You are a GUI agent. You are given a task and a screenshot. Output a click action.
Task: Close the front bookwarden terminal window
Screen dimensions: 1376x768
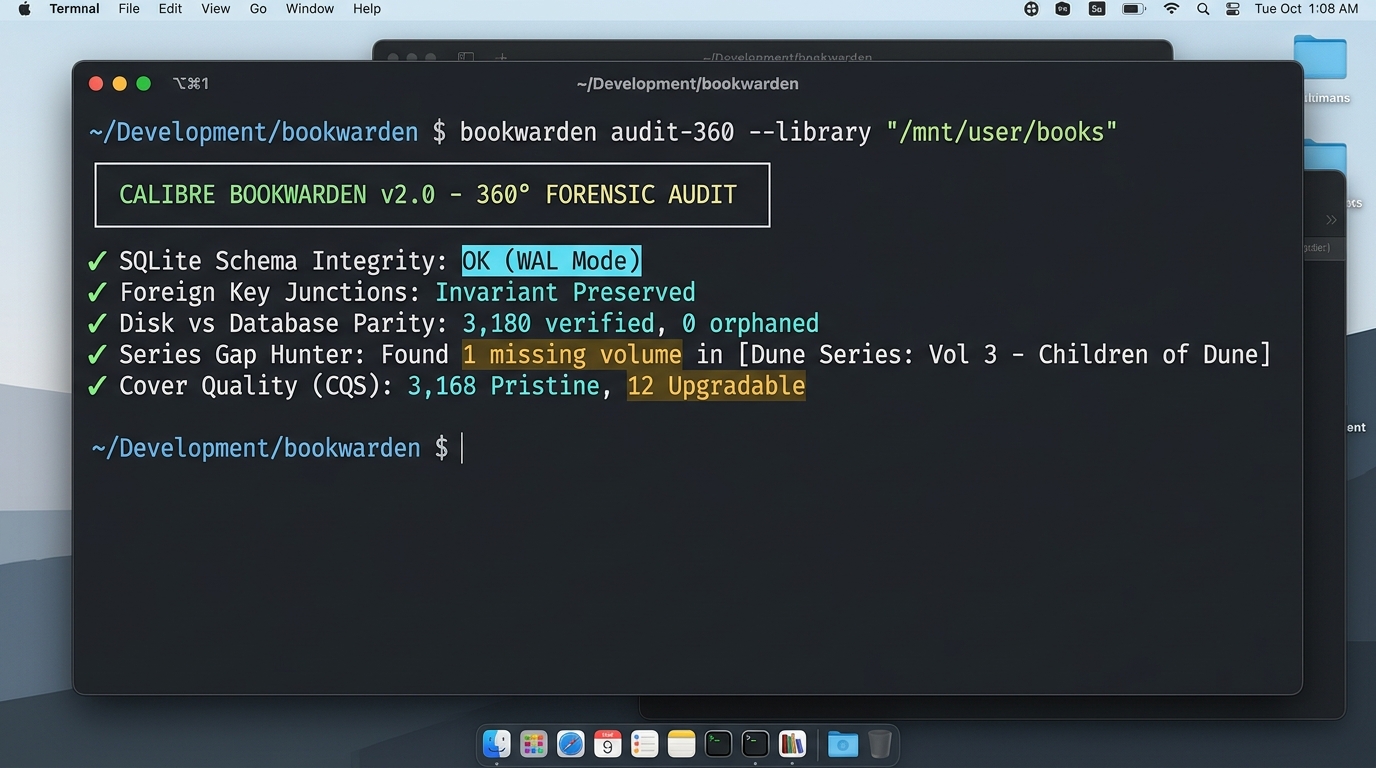[x=96, y=84]
